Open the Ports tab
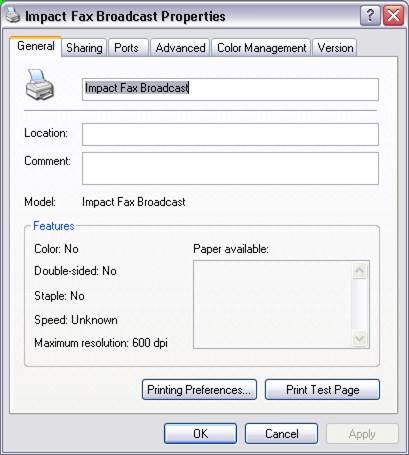Image resolution: width=409 pixels, height=455 pixels. 126,48
